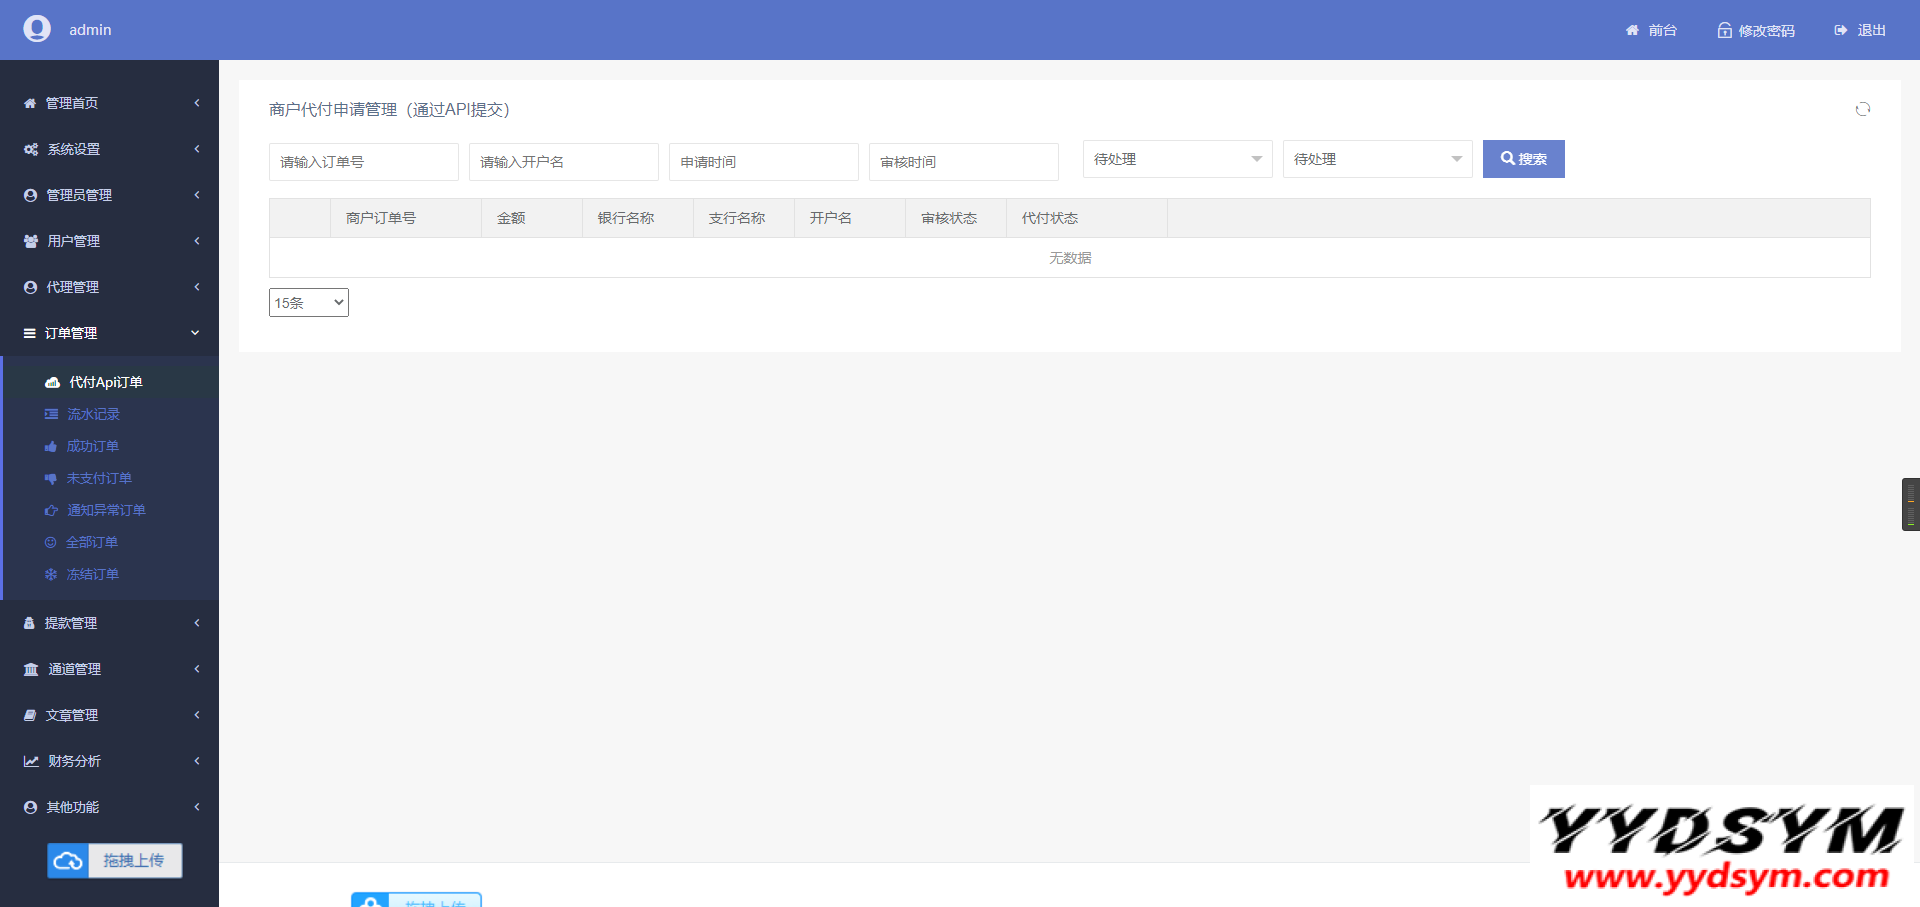Open 流水记录 from the sidebar
1920x907 pixels.
pos(93,414)
